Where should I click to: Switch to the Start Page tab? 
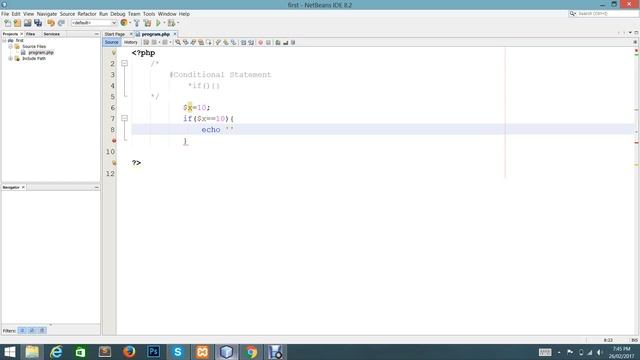point(115,34)
